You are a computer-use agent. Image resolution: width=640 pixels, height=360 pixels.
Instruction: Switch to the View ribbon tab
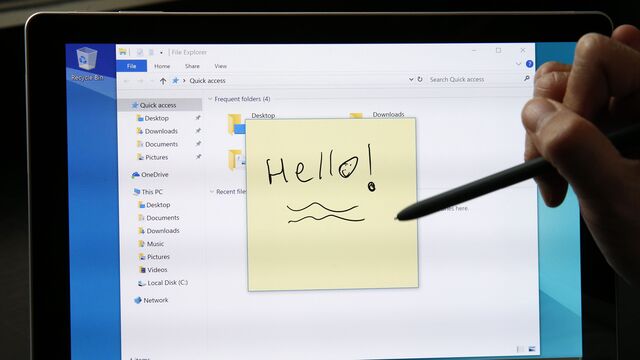tap(220, 66)
